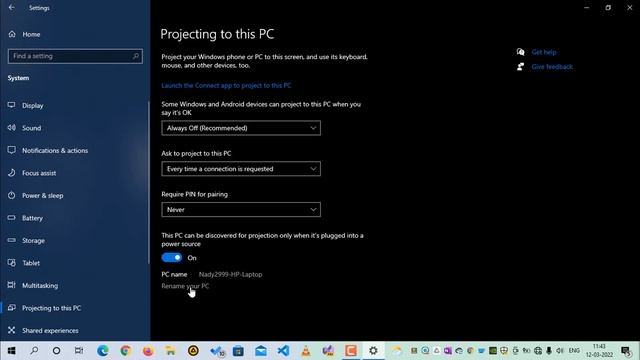Open the notification Action Center
The height and width of the screenshot is (360, 640).
[x=626, y=351]
